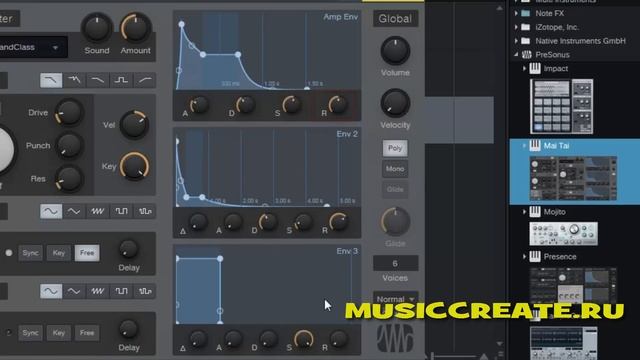This screenshot has width=640, height=360.
Task: Click the Voices count field showing 6
Action: (395, 263)
